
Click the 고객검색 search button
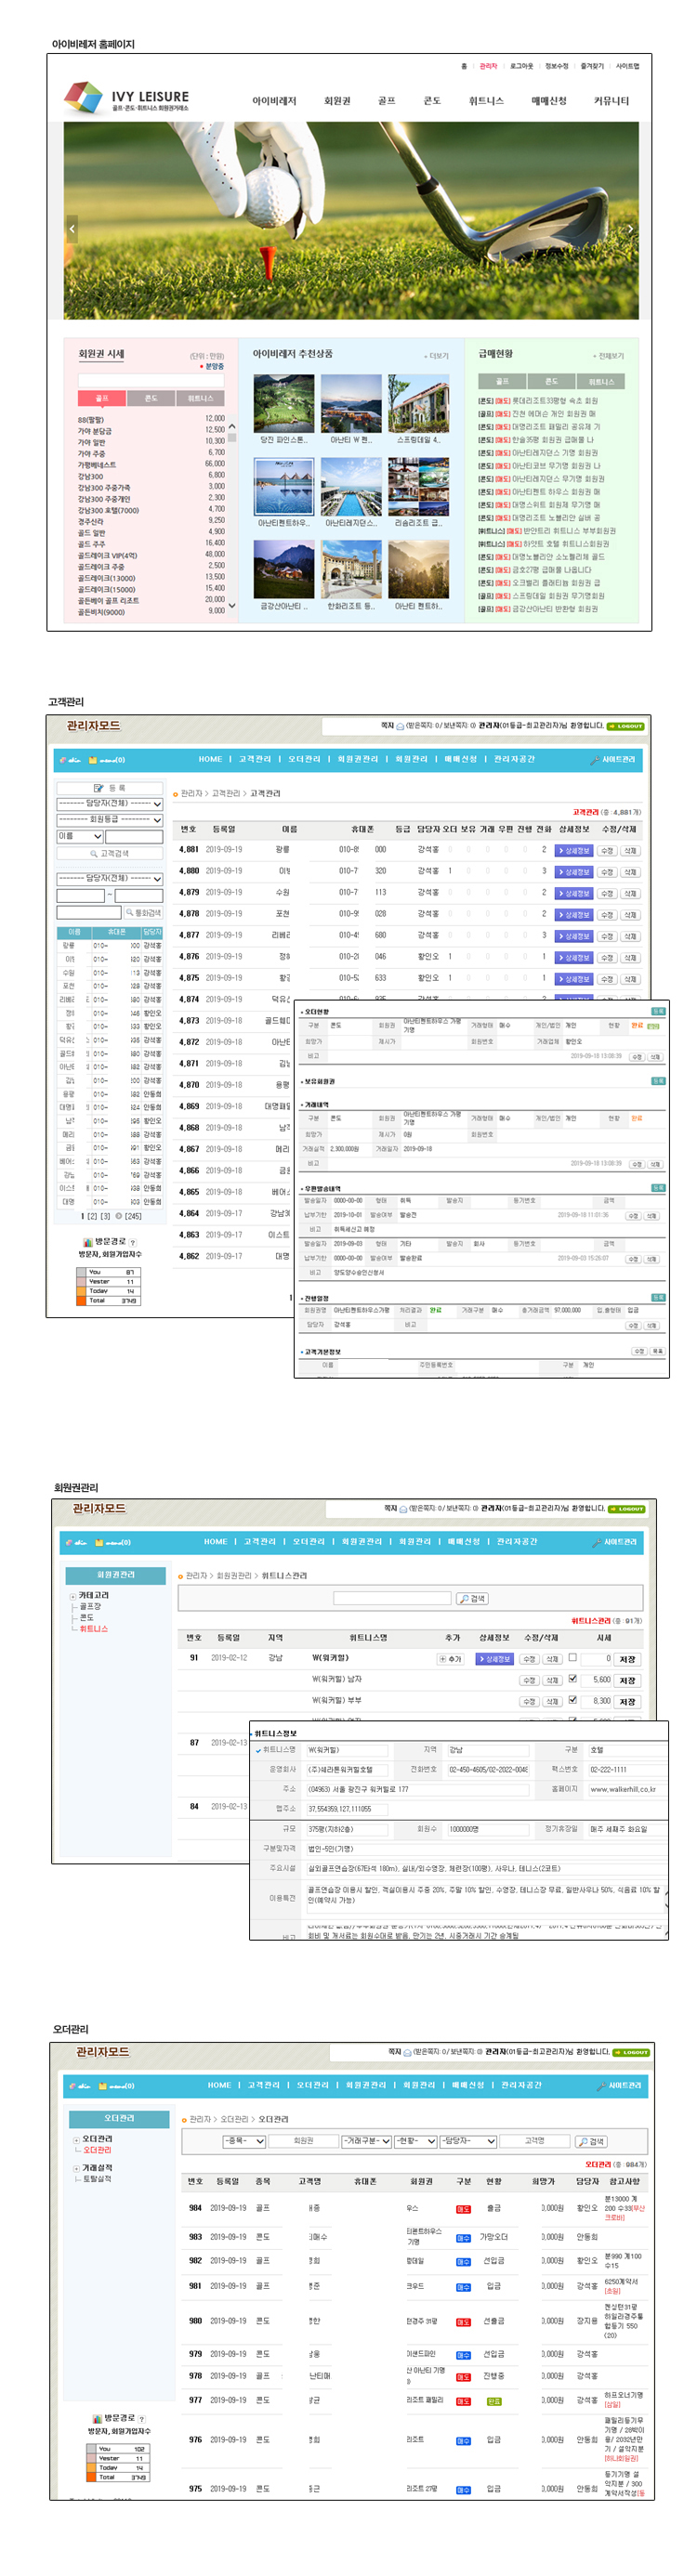[x=110, y=854]
